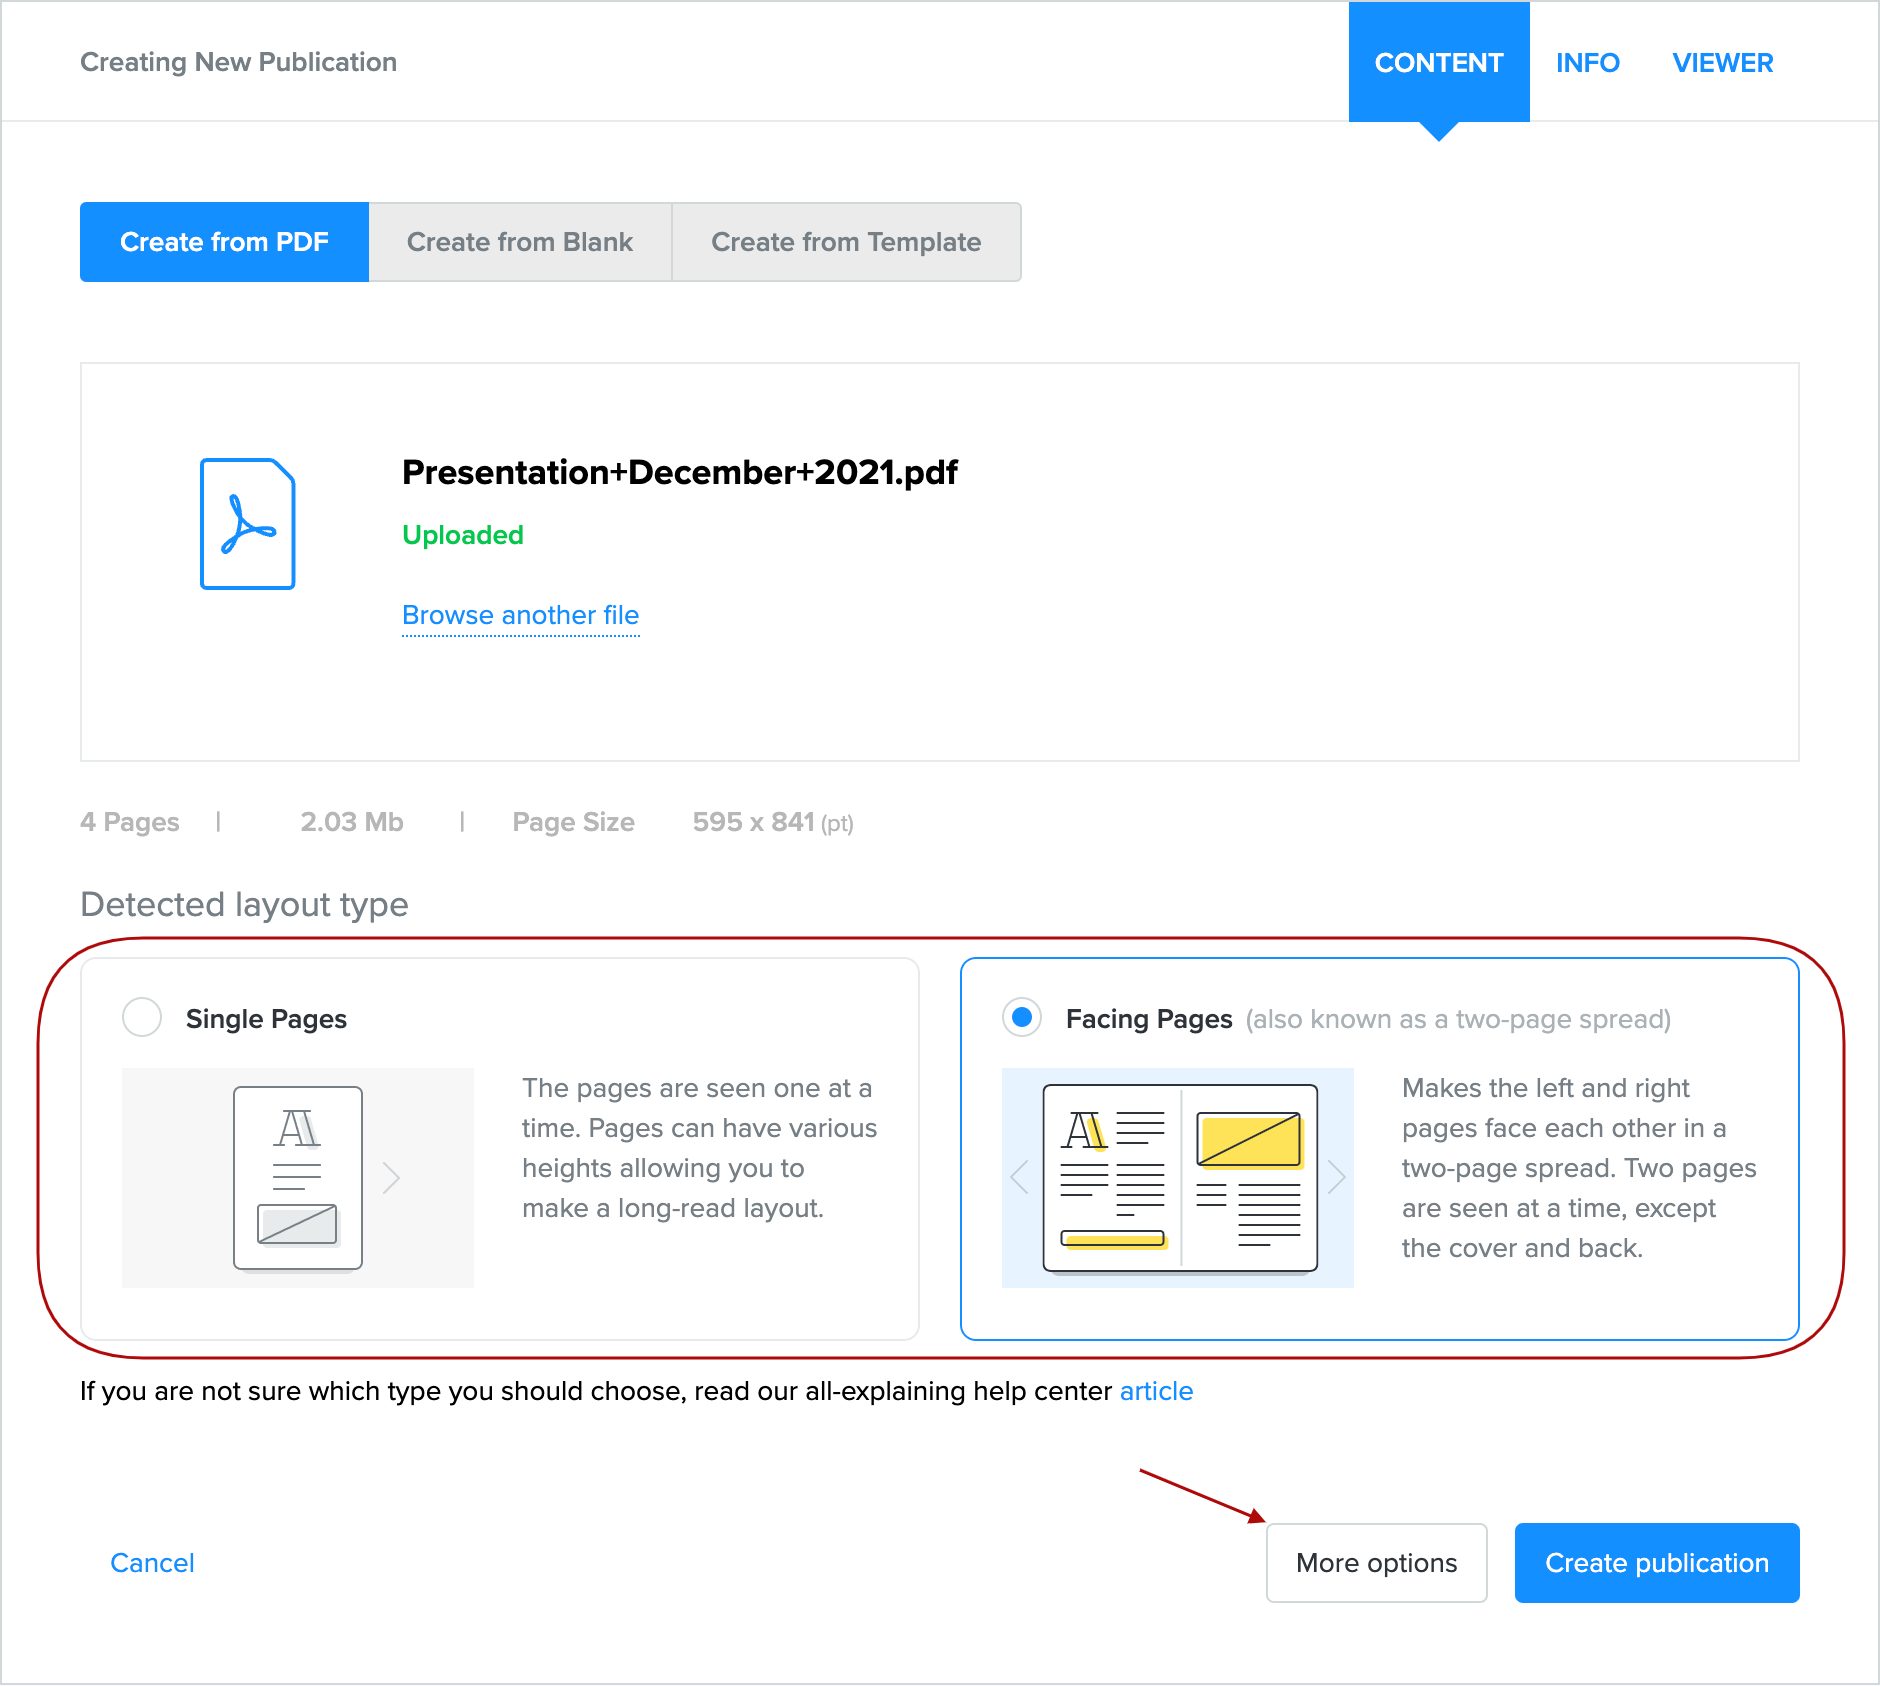Click right chevron in Single Pages preview
This screenshot has height=1686, width=1880.
pyautogui.click(x=391, y=1178)
